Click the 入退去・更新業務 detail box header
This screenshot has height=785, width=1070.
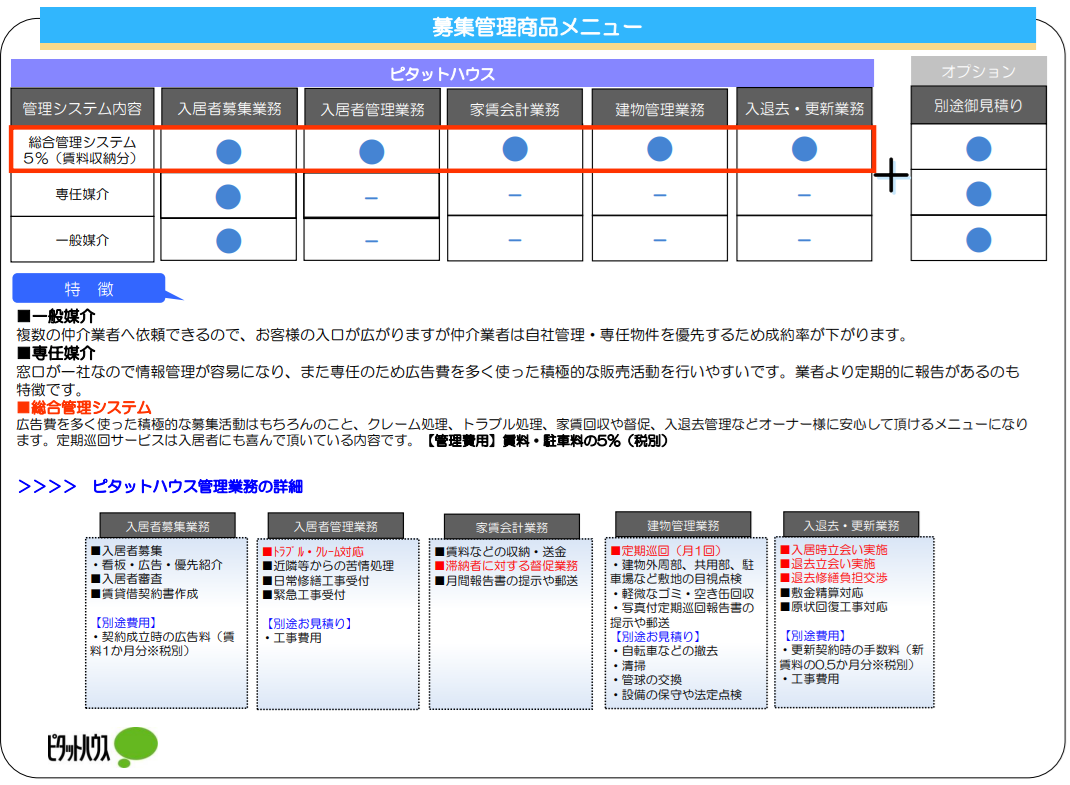pyautogui.click(x=851, y=525)
